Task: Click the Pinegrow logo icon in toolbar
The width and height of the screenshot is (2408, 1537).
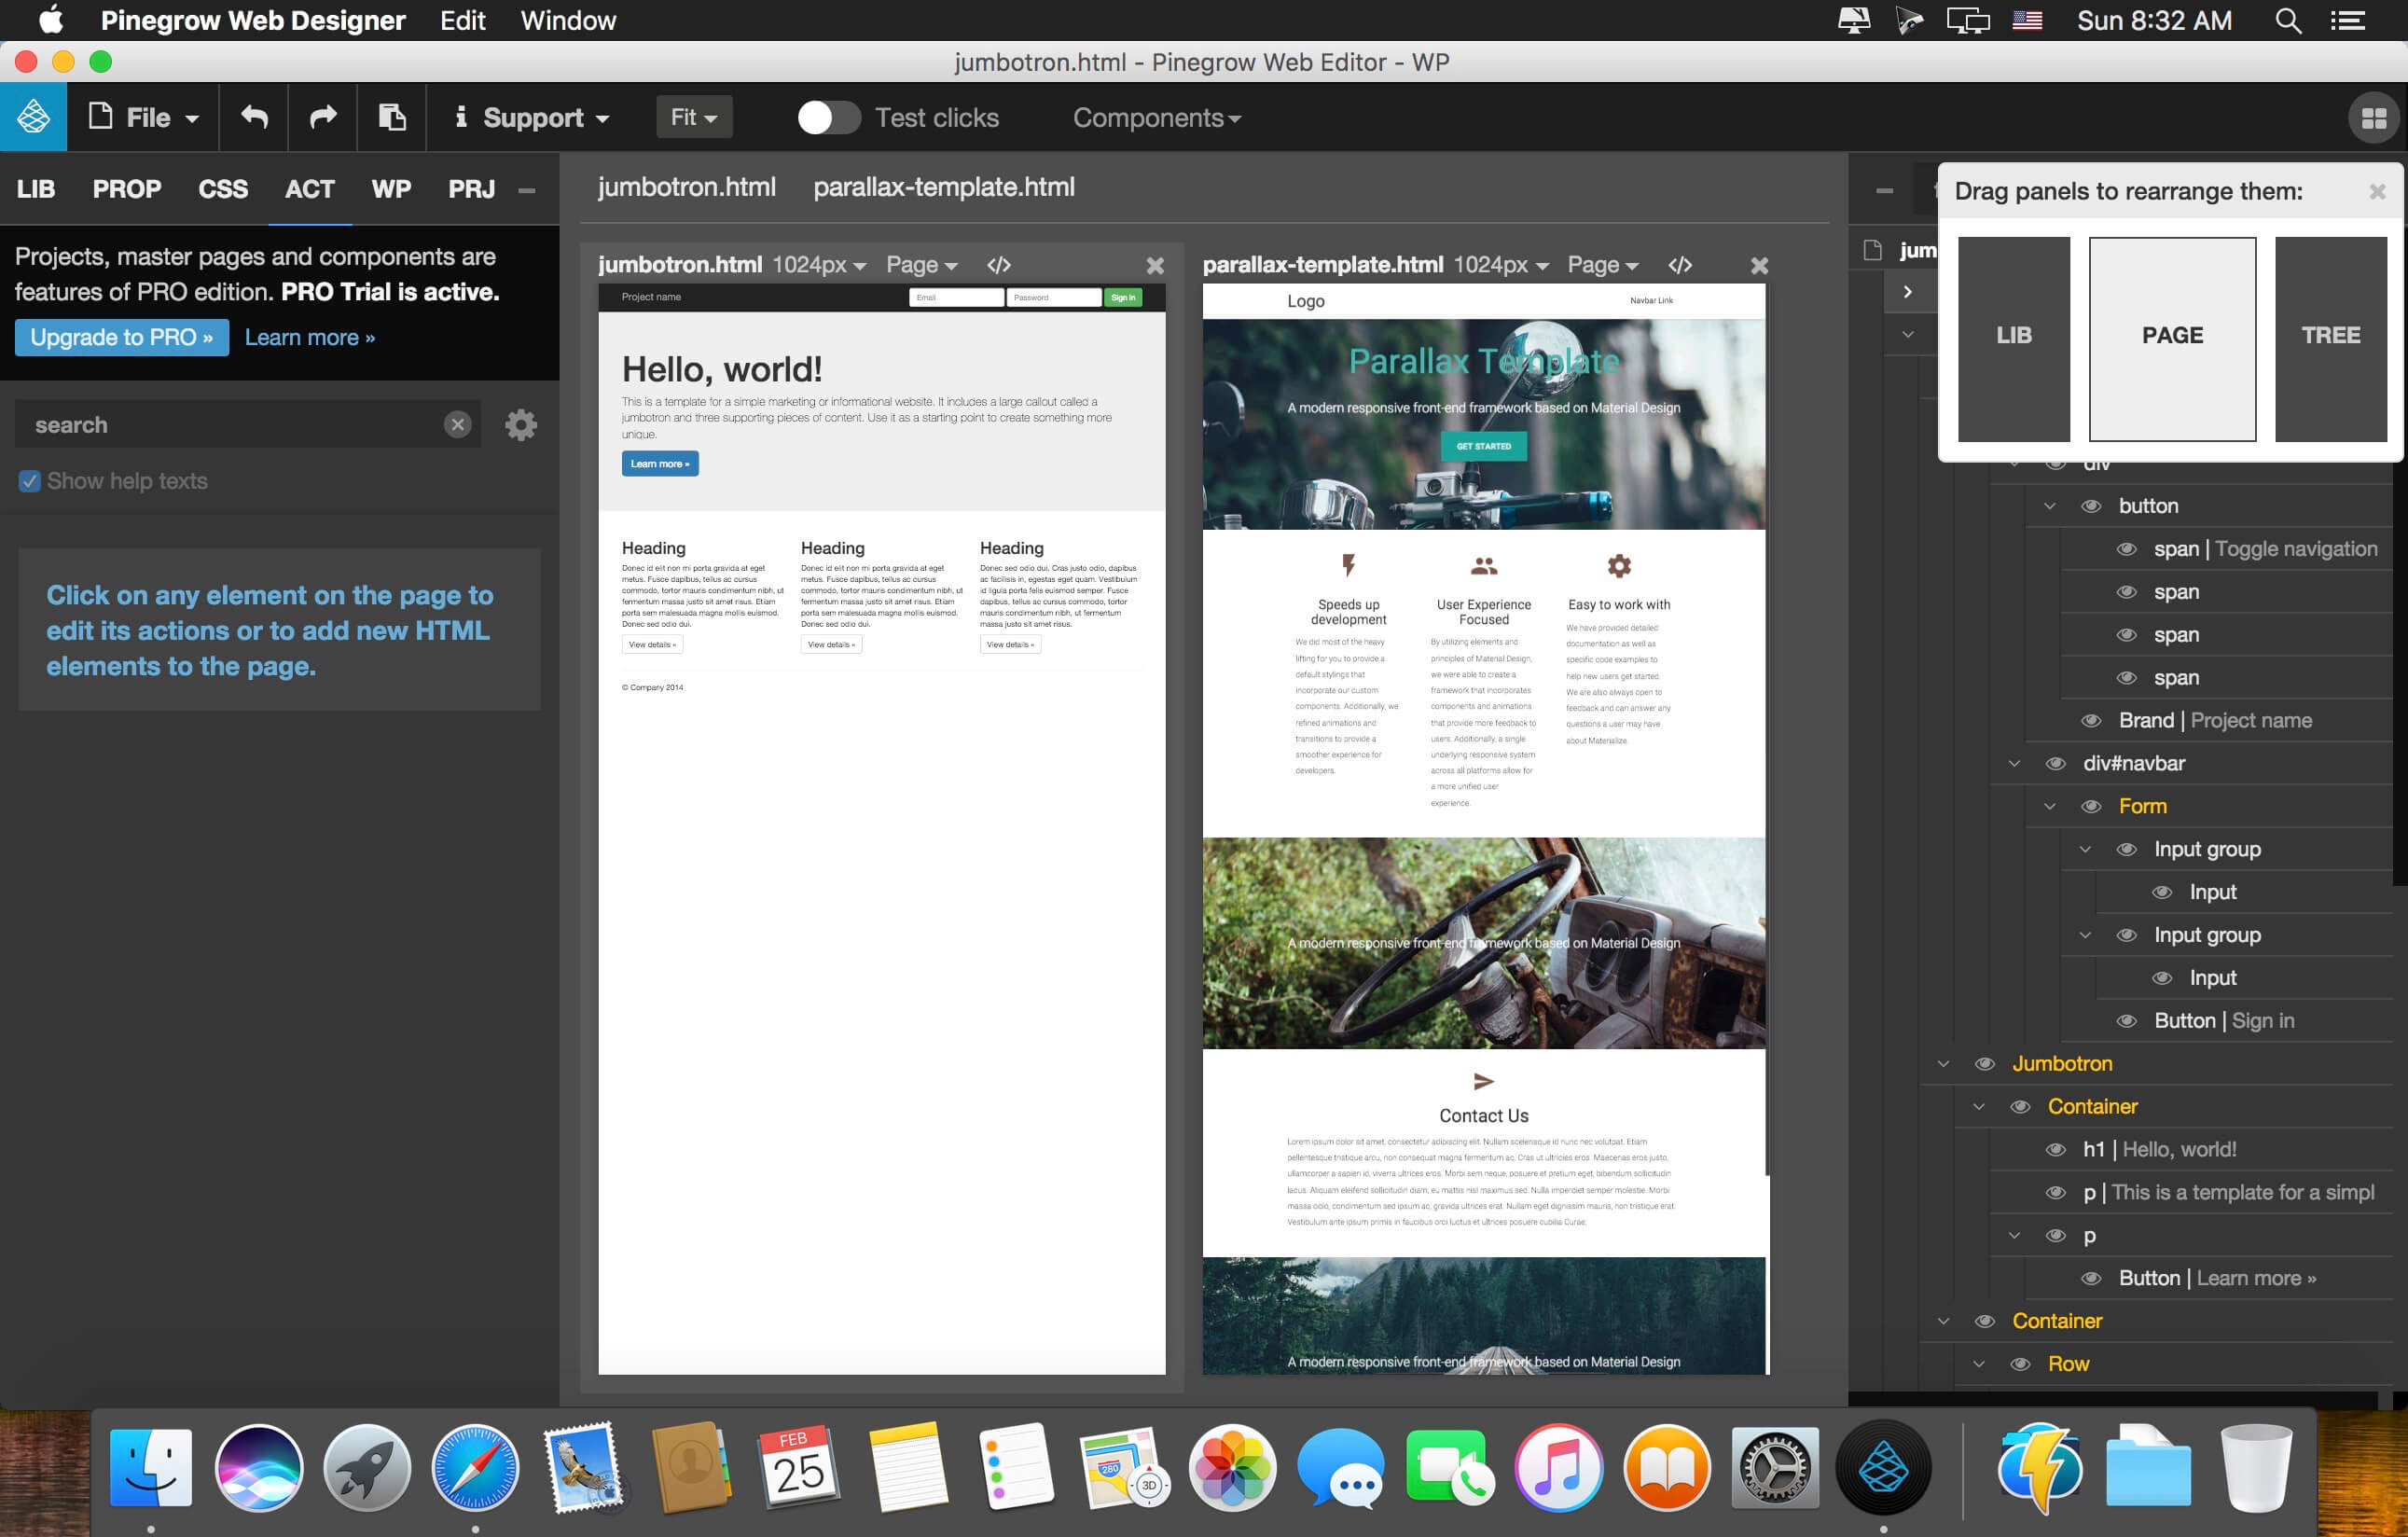Action: click(33, 117)
